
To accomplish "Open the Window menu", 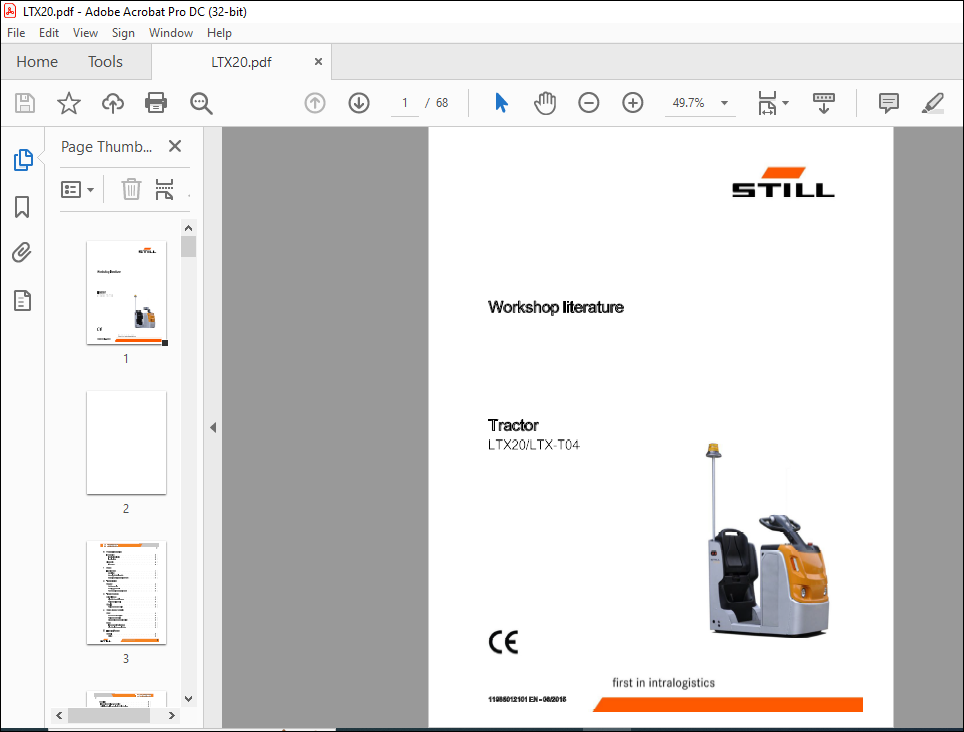I will point(171,33).
